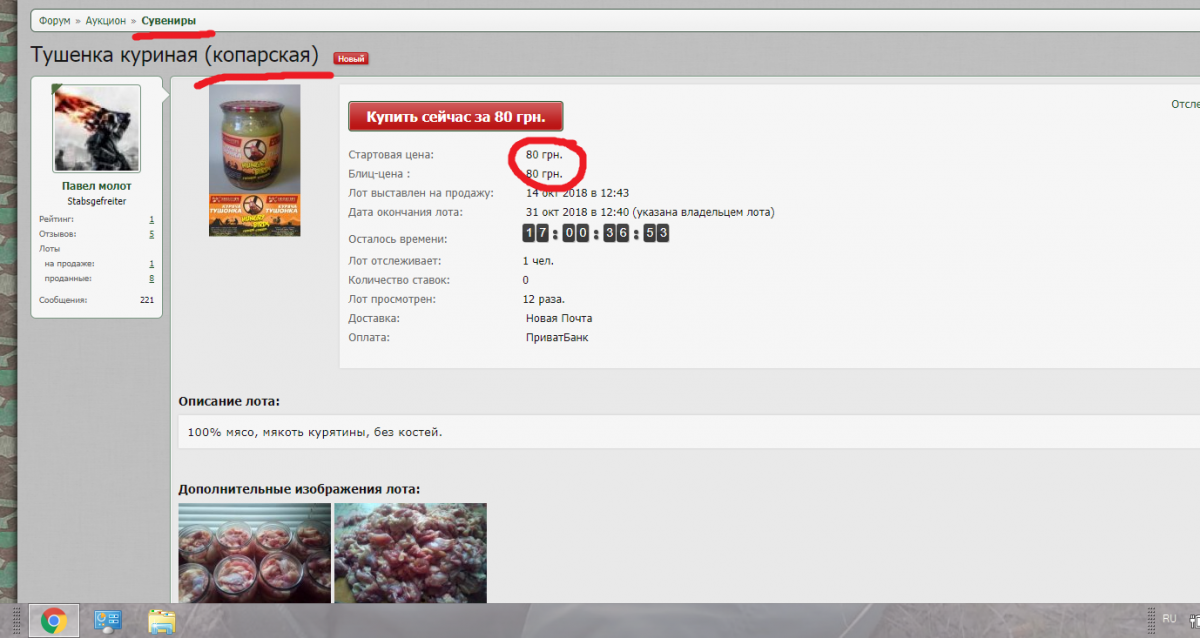The height and width of the screenshot is (638, 1200).
Task: Go to Форум breadcrumb
Action: pyautogui.click(x=55, y=21)
